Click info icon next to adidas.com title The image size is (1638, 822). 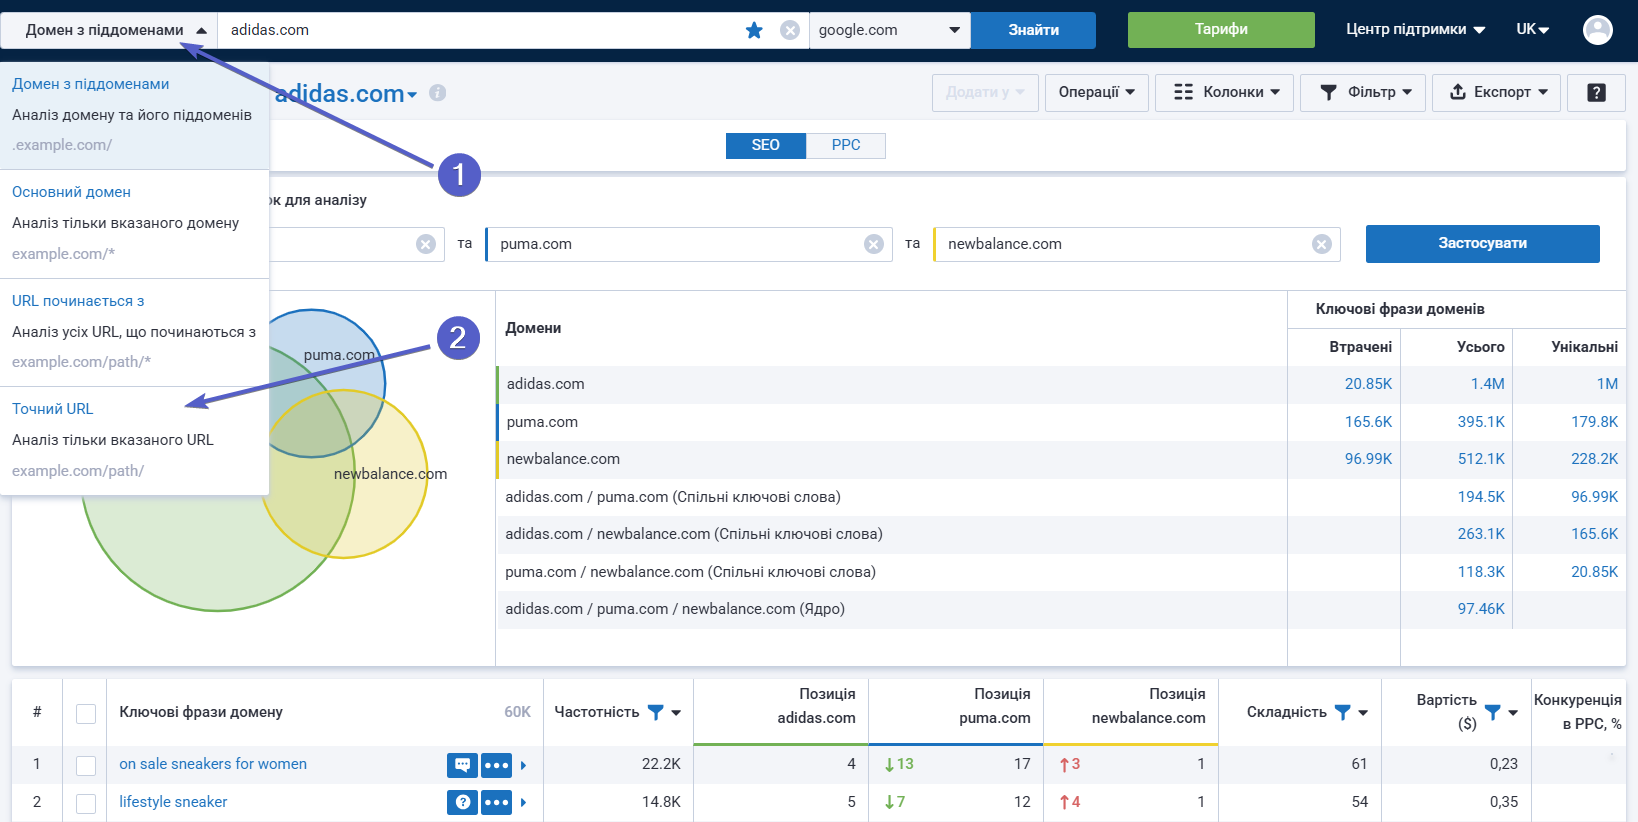coord(437,93)
